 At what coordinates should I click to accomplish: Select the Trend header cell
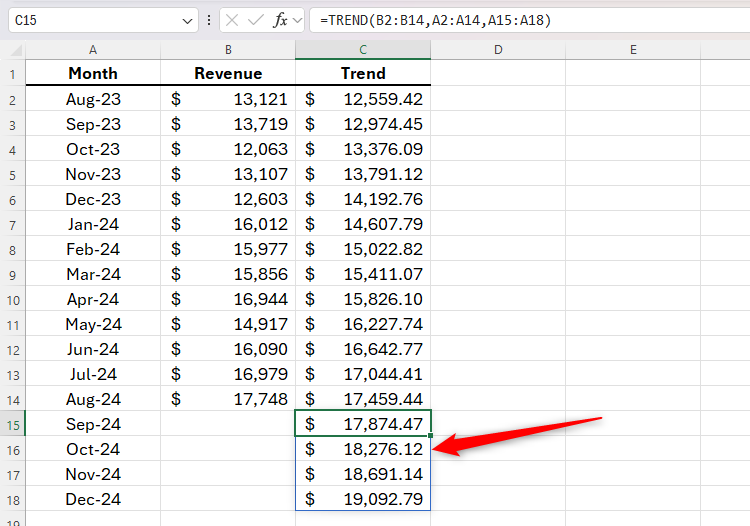click(x=363, y=73)
